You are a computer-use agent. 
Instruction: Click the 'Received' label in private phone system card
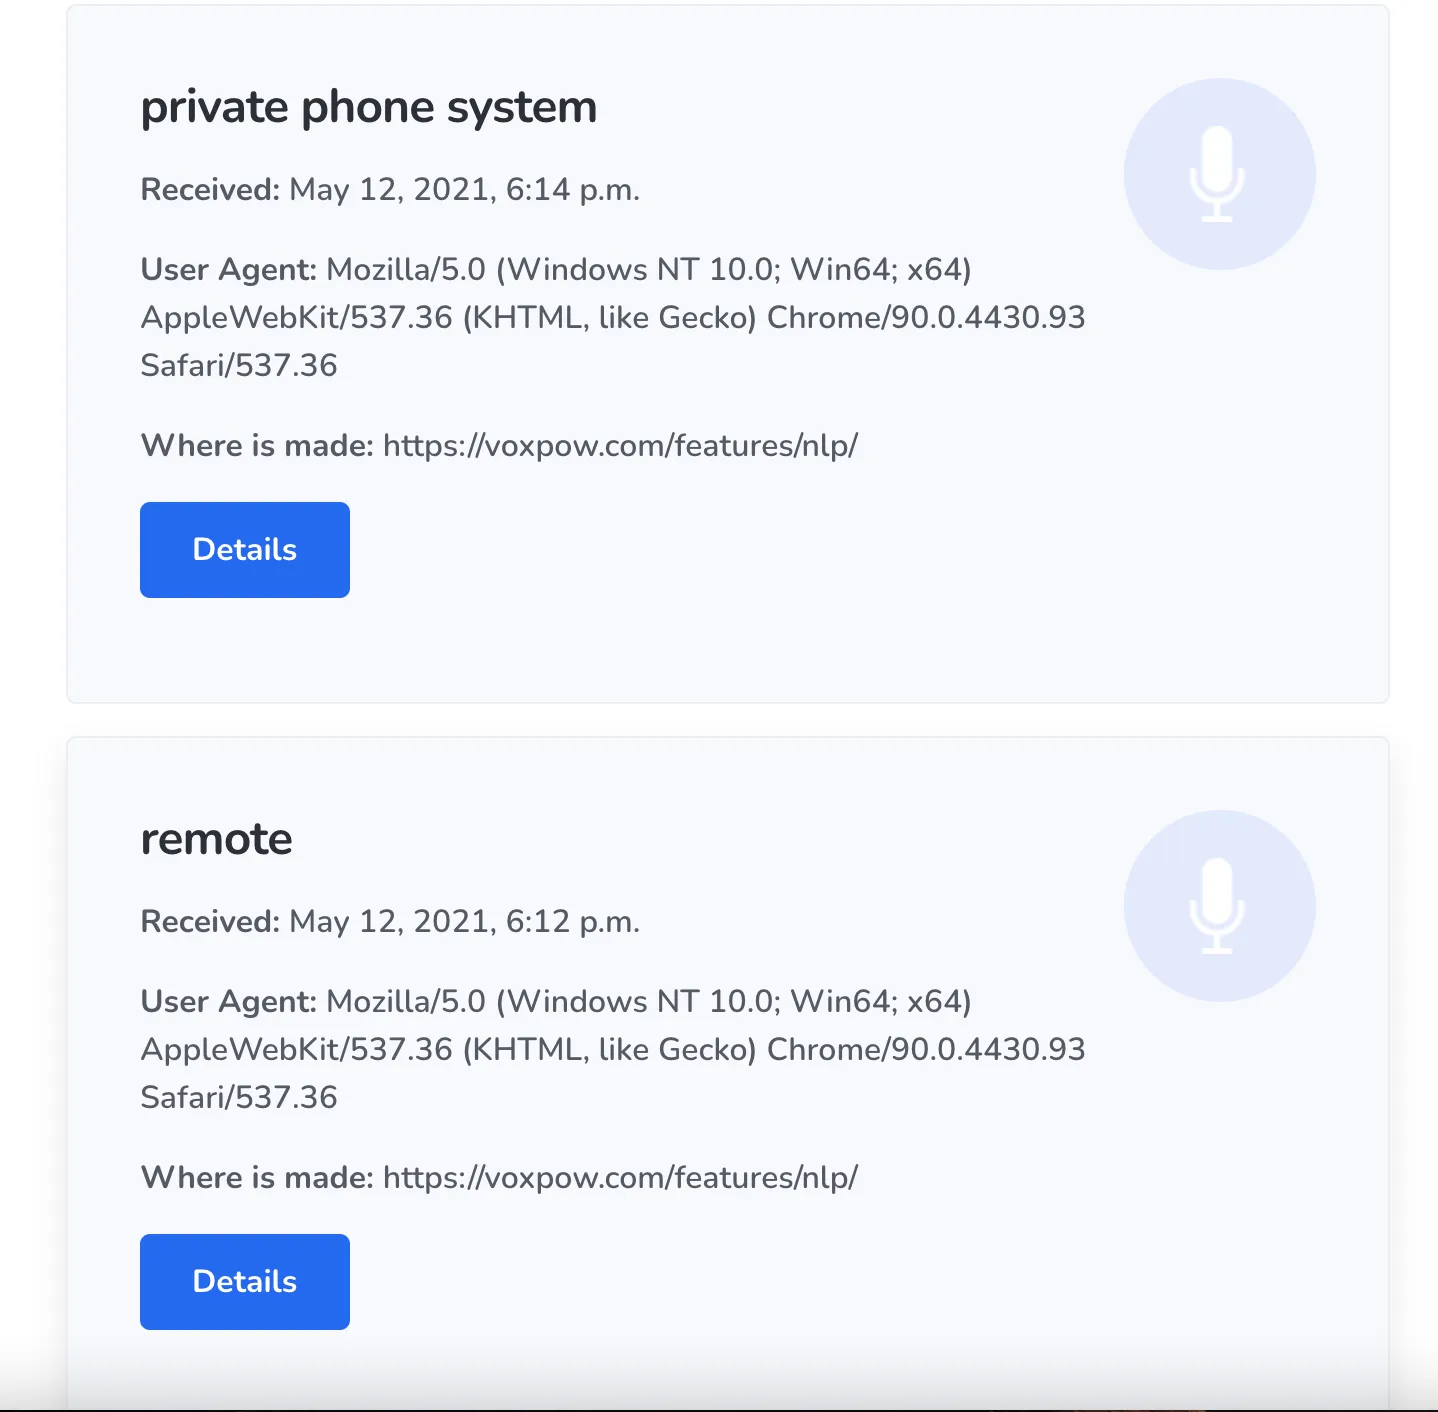(x=210, y=190)
